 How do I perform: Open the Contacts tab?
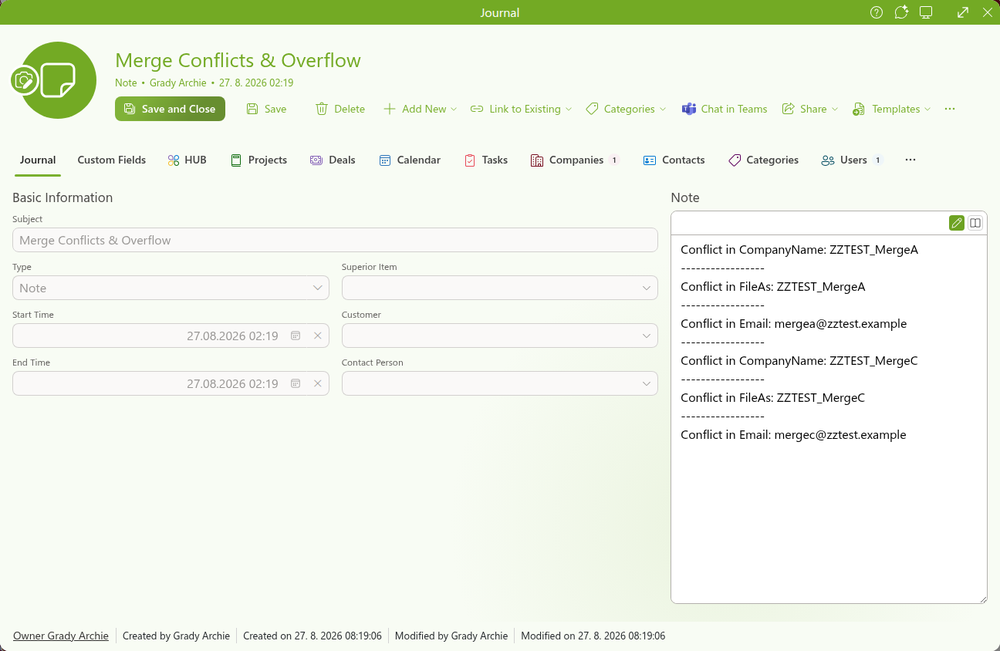coord(673,160)
